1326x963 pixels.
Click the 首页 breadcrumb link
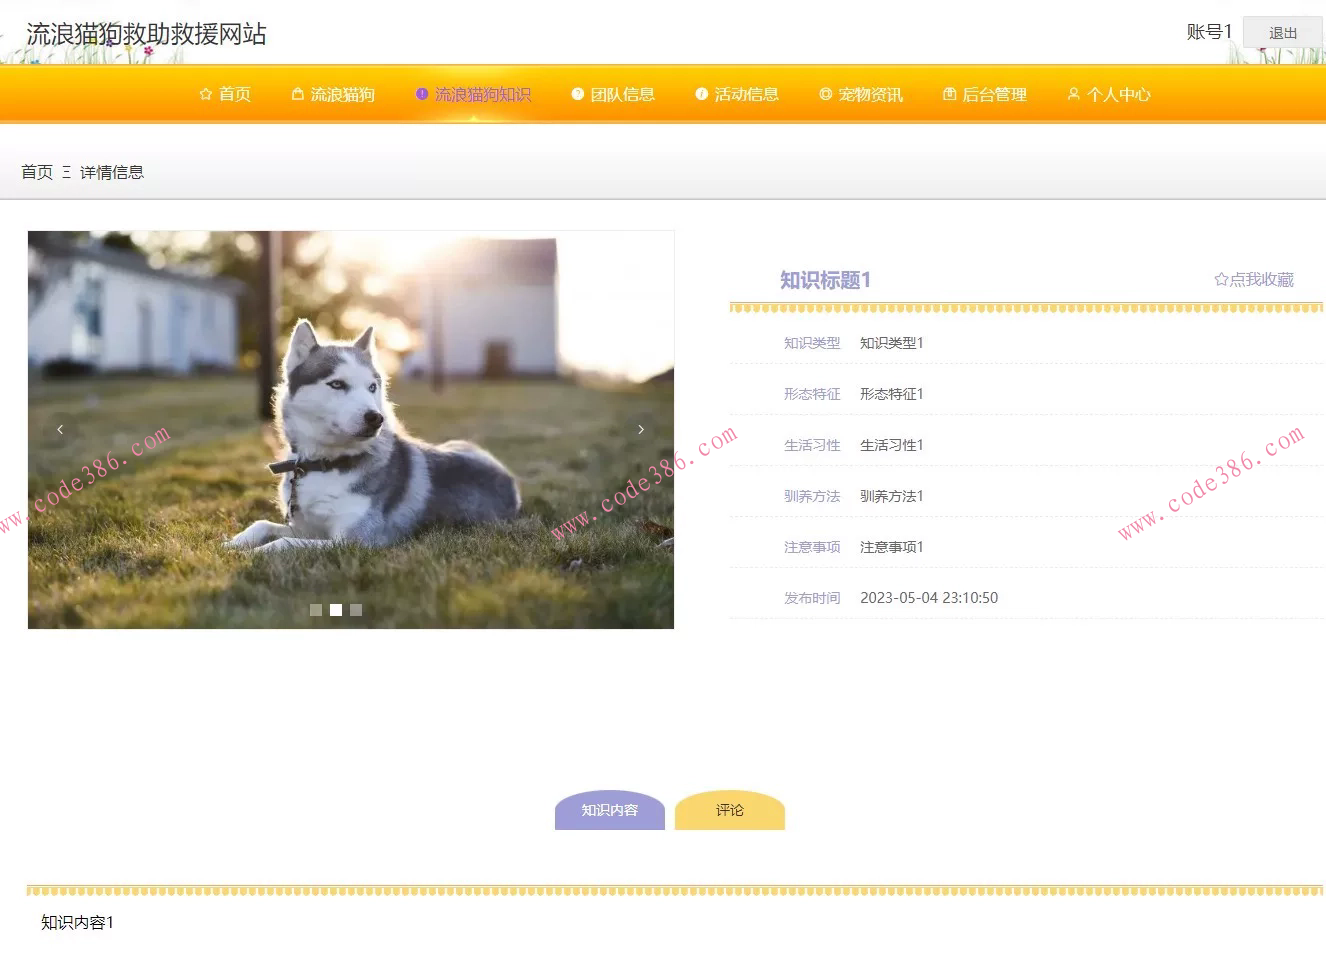pos(37,172)
